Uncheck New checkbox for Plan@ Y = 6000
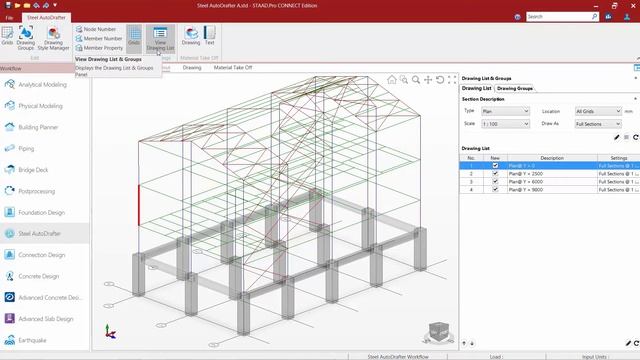640x360 pixels. (x=495, y=182)
